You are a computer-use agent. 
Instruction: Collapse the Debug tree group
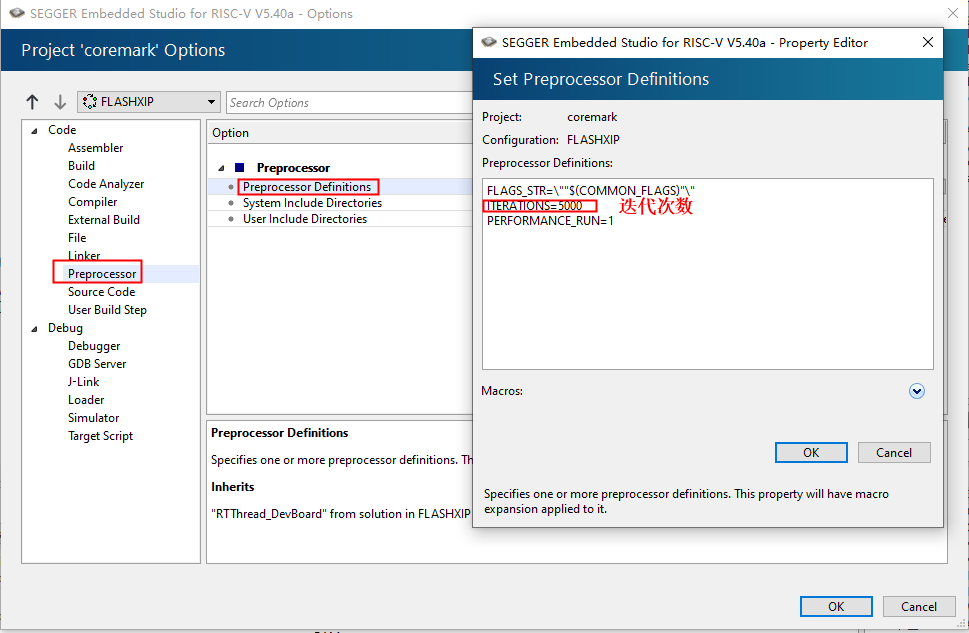click(x=35, y=328)
